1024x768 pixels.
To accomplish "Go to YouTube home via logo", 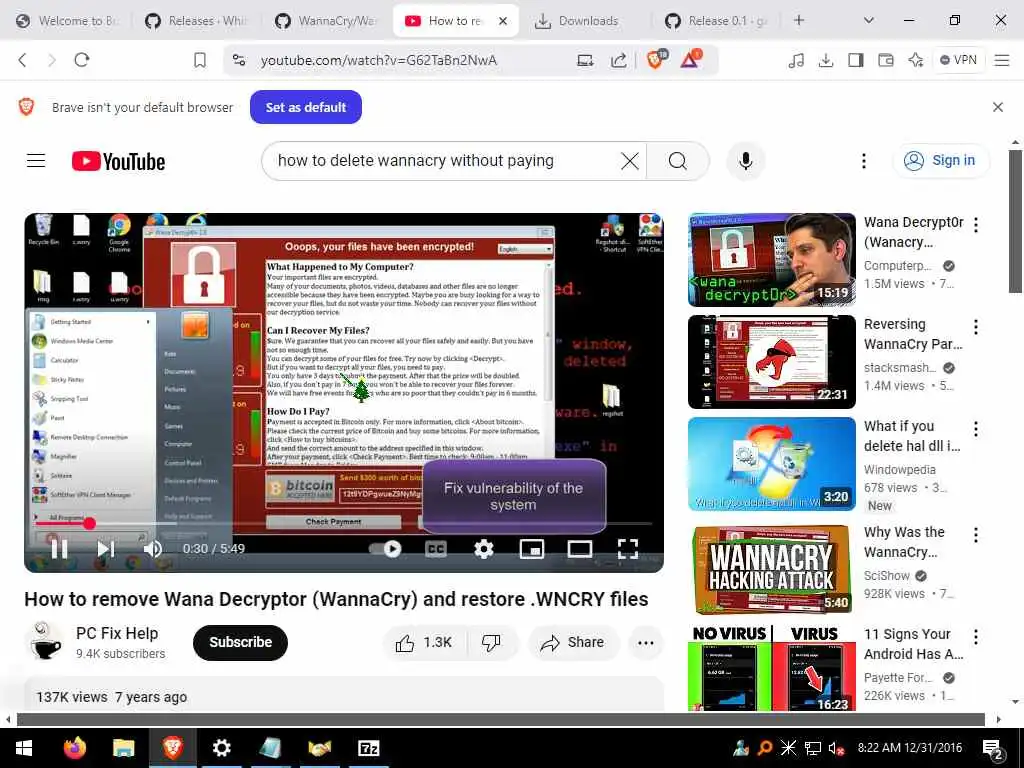I will (118, 161).
